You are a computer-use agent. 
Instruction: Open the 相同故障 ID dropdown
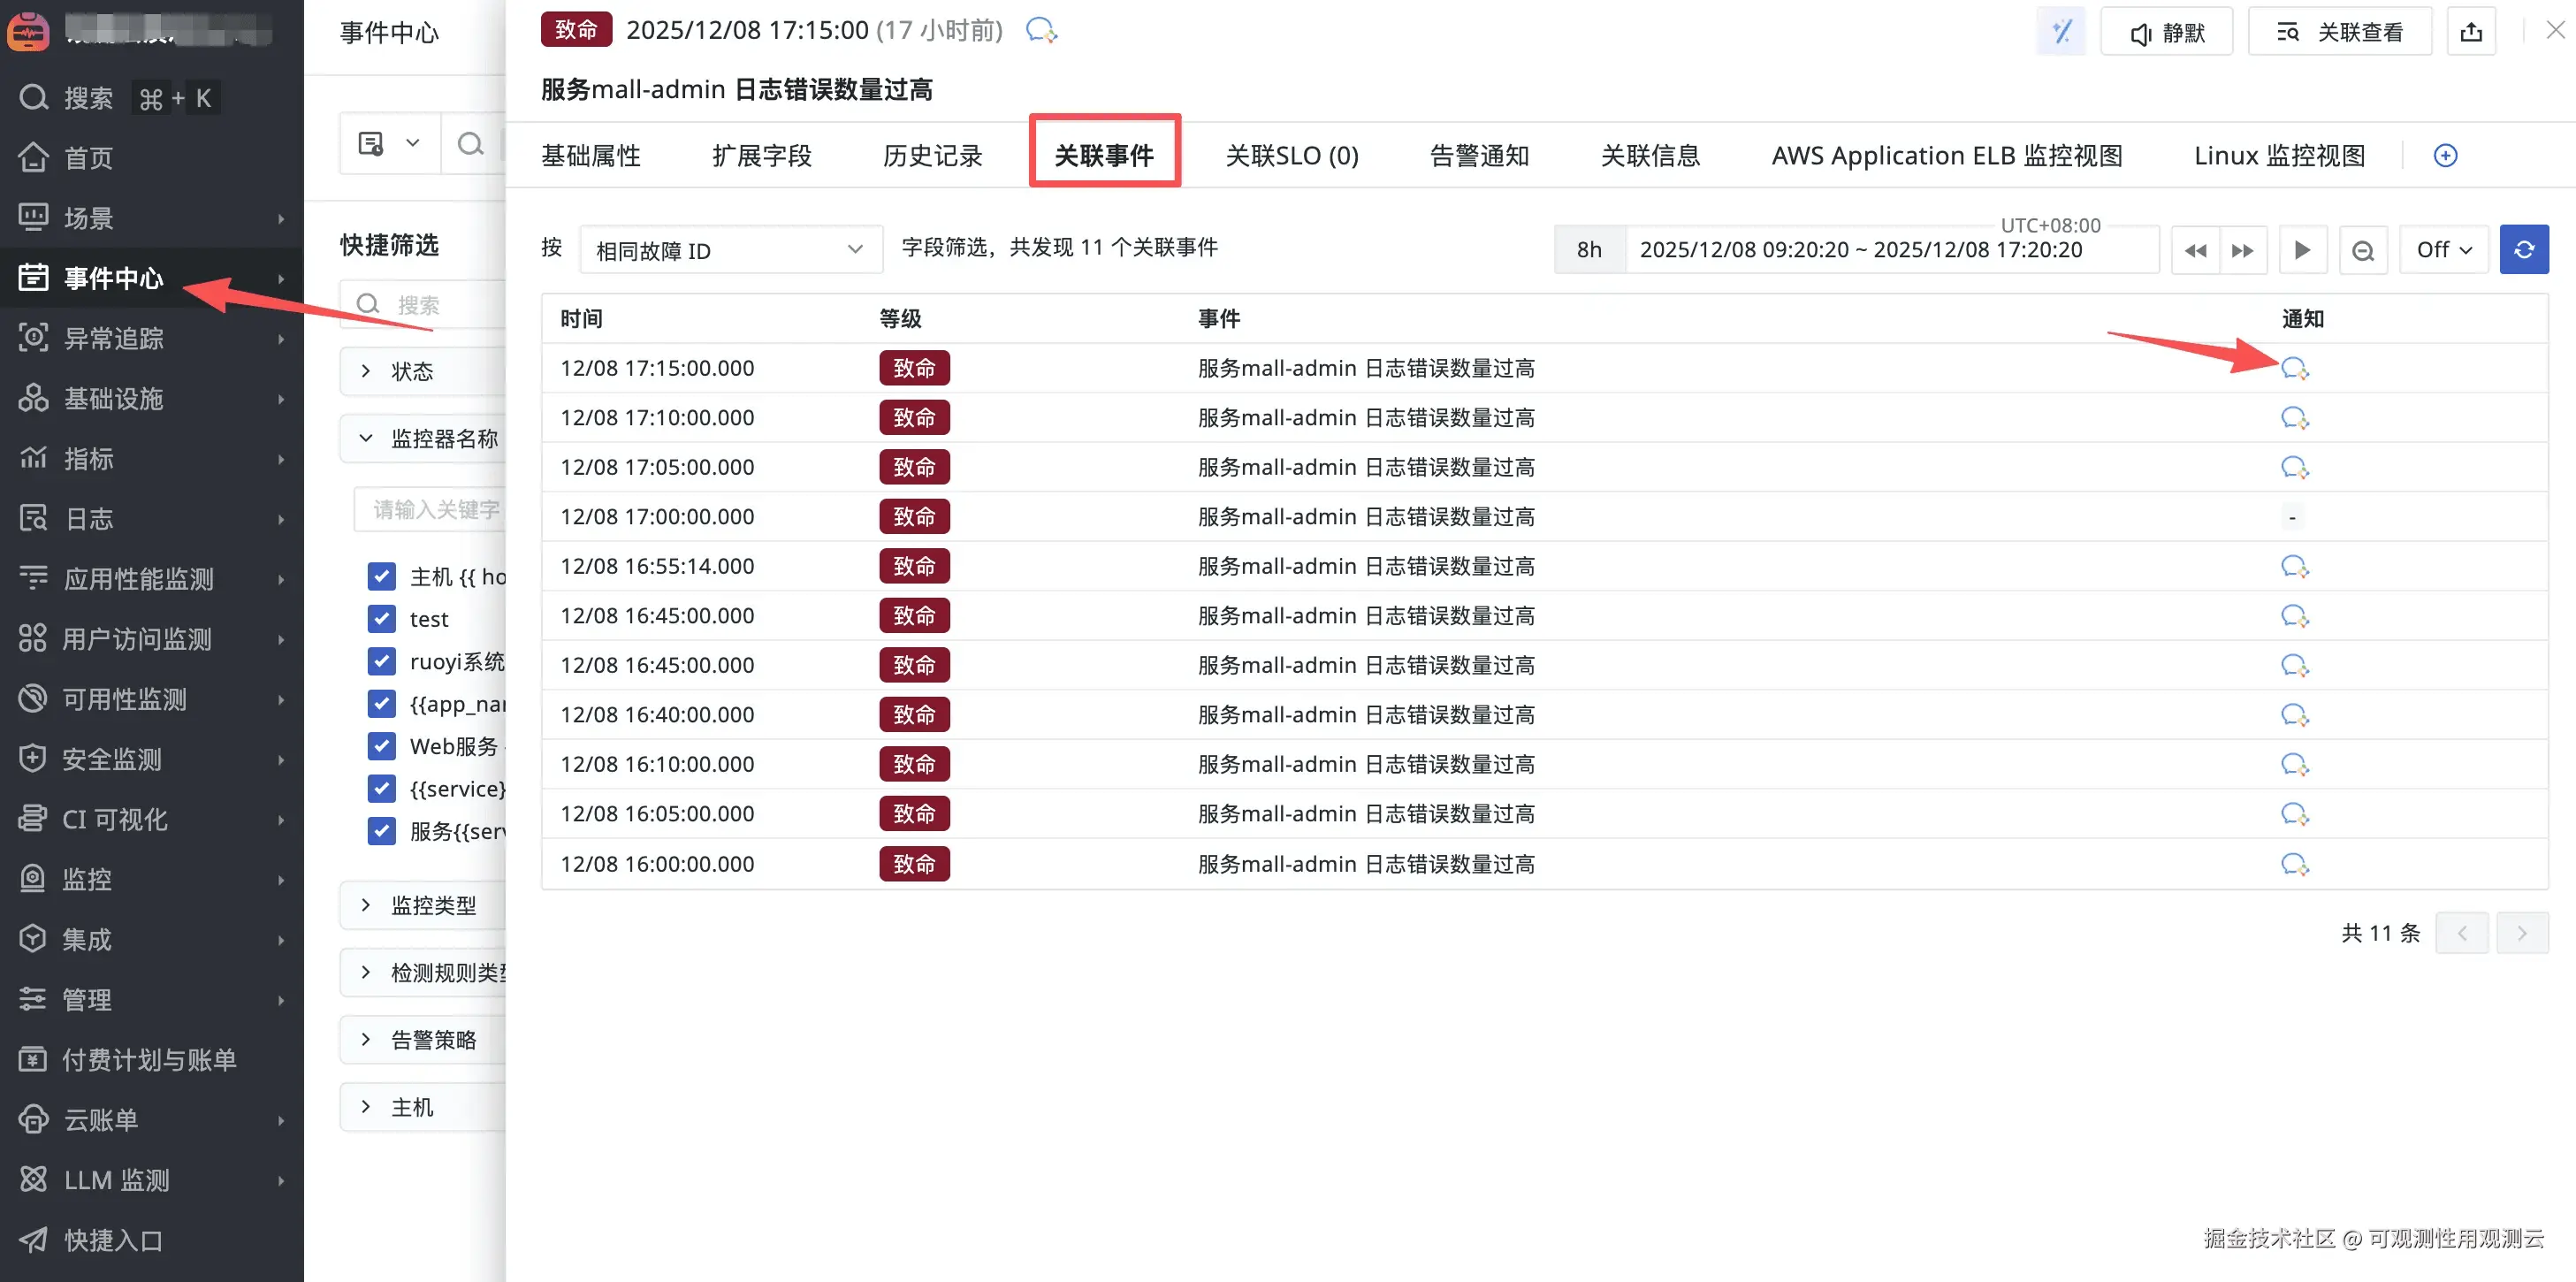(x=730, y=250)
